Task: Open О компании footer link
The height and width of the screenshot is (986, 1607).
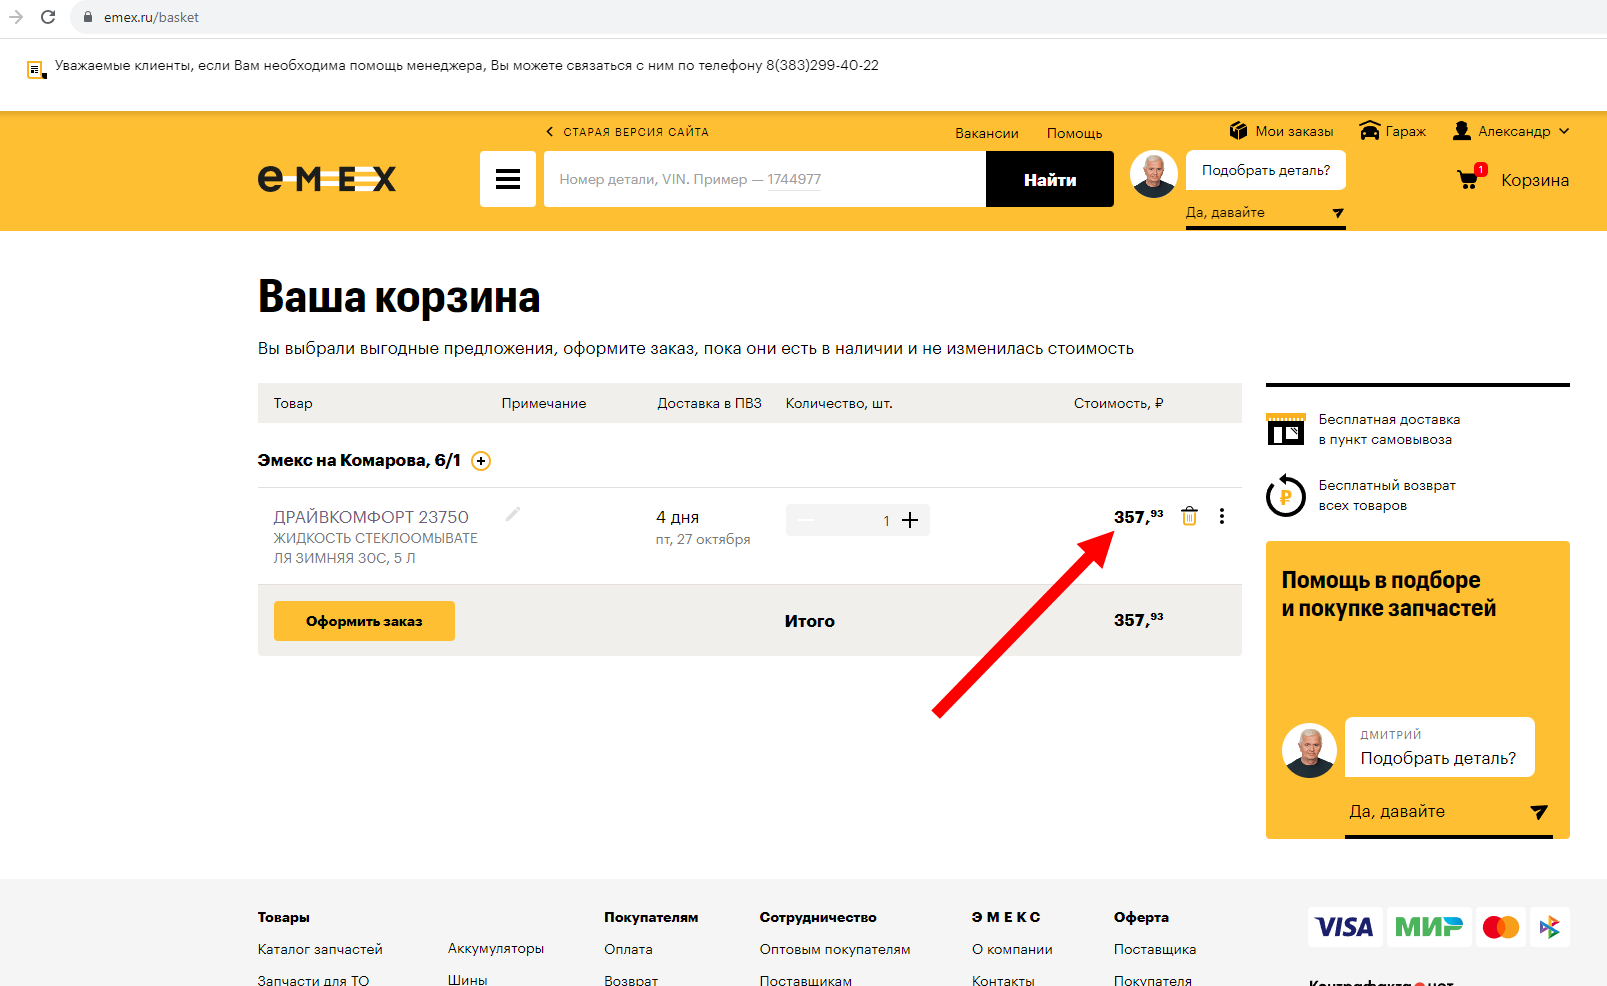Action: pyautogui.click(x=1012, y=949)
